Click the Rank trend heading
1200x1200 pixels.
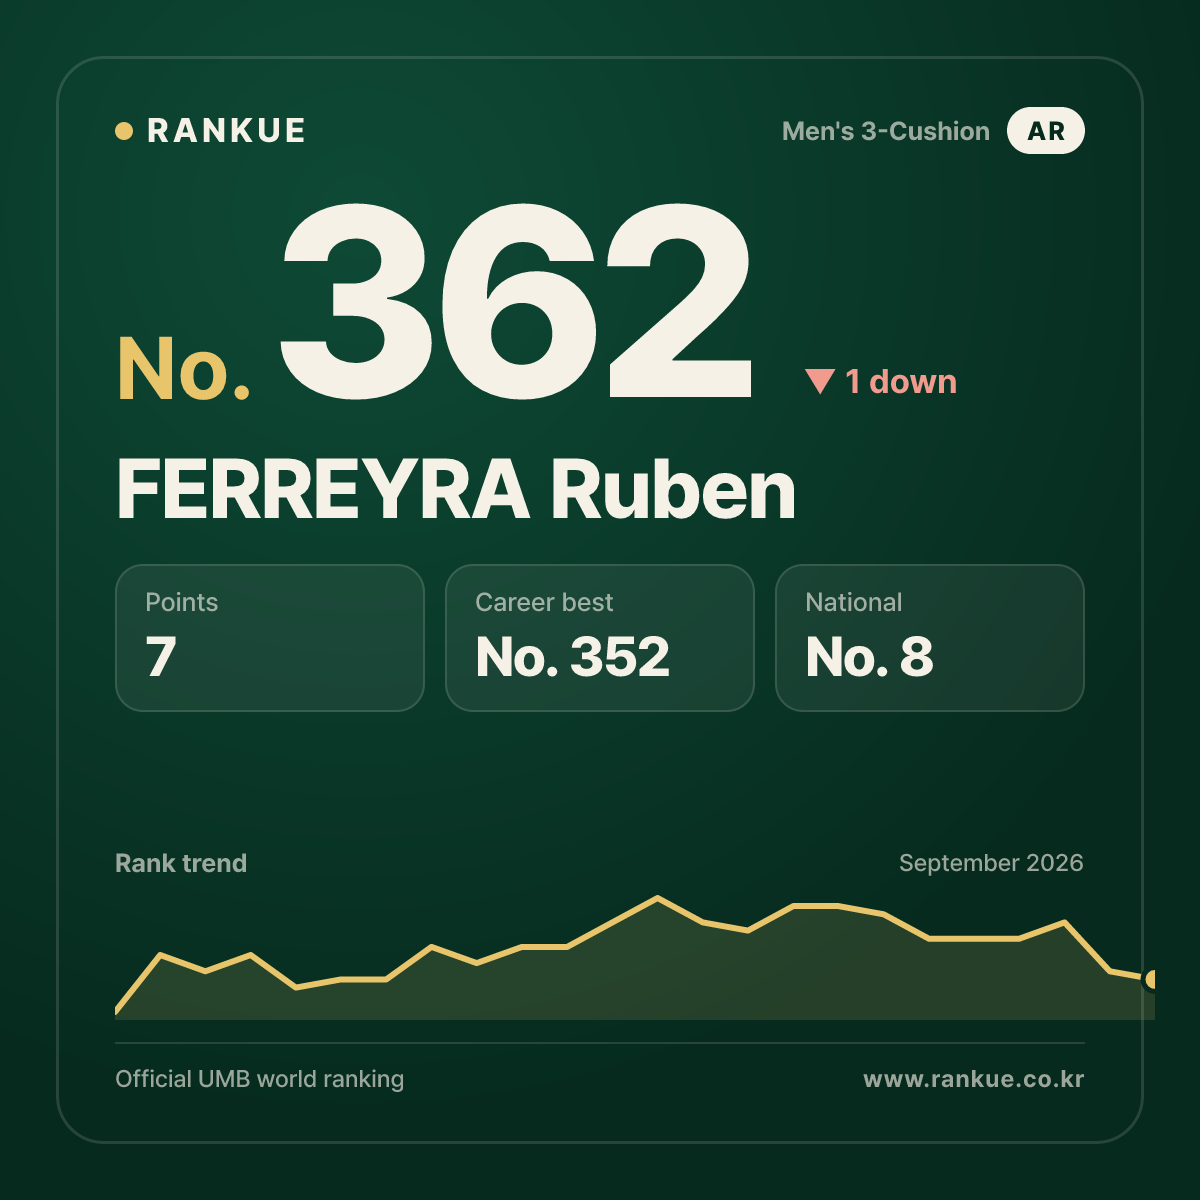[181, 863]
